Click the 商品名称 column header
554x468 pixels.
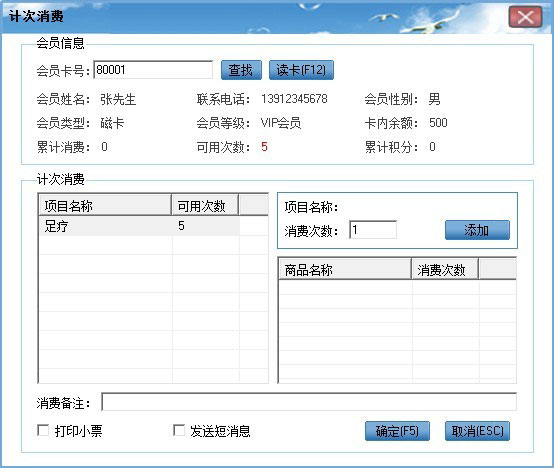point(345,269)
